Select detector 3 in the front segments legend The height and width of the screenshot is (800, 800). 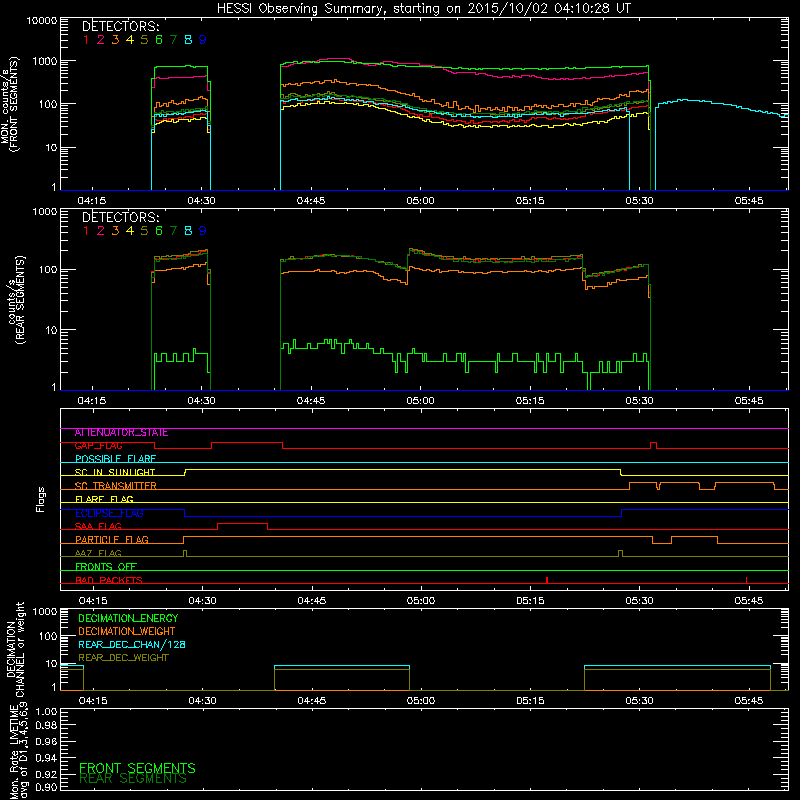coord(115,40)
